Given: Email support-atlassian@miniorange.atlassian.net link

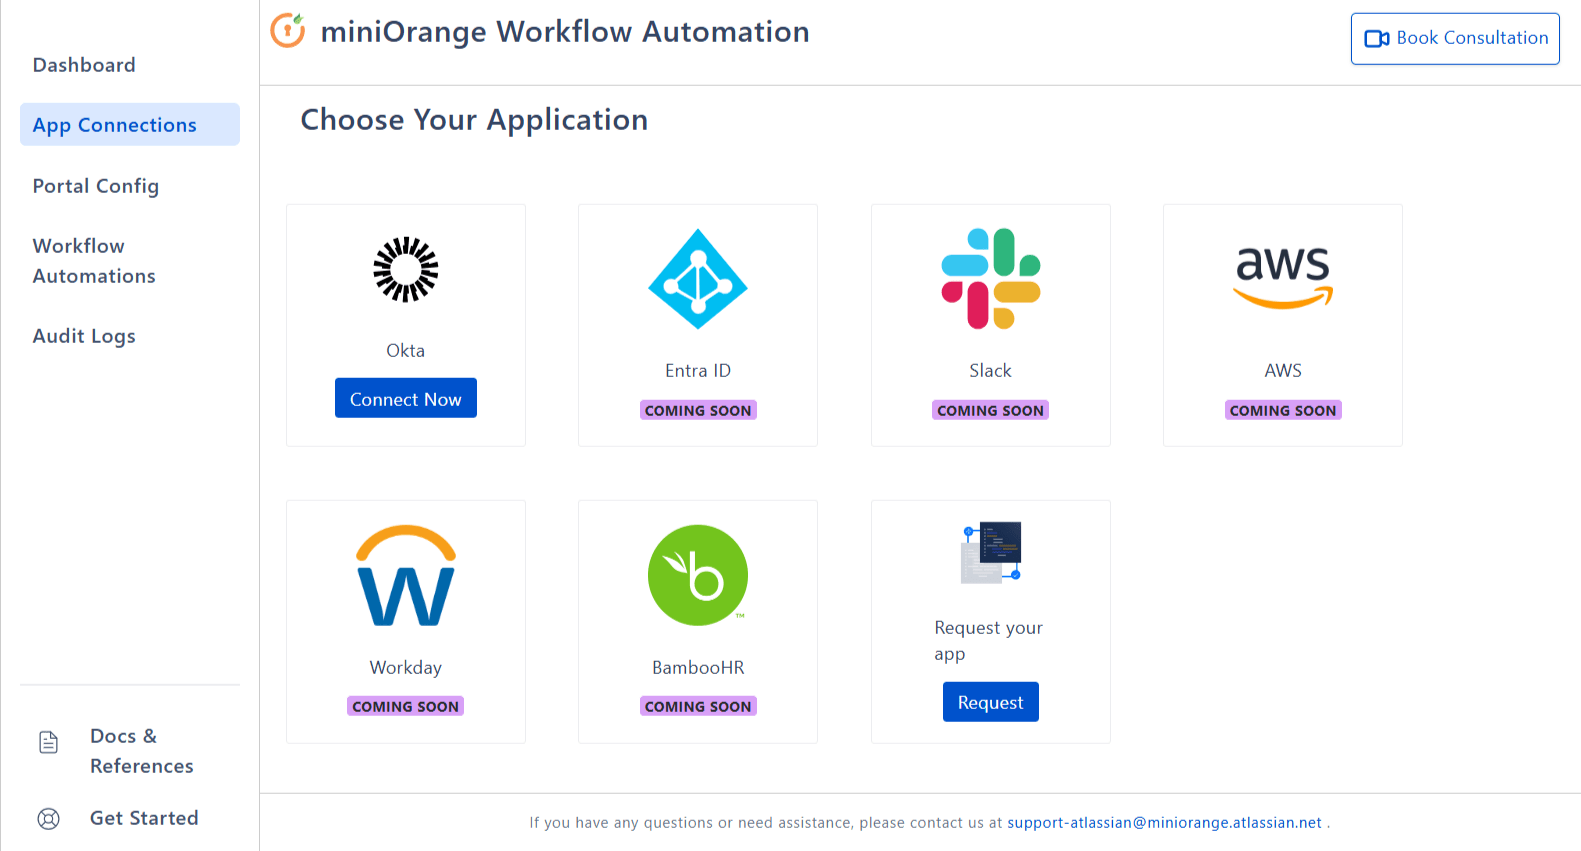Looking at the screenshot, I should [x=1164, y=822].
